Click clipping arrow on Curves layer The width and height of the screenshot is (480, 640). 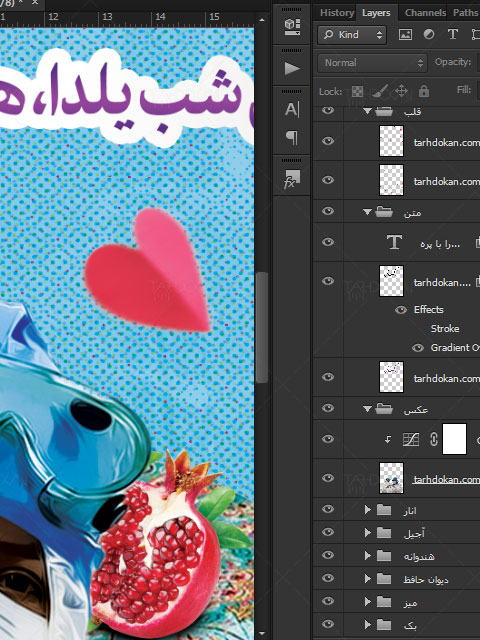388,439
